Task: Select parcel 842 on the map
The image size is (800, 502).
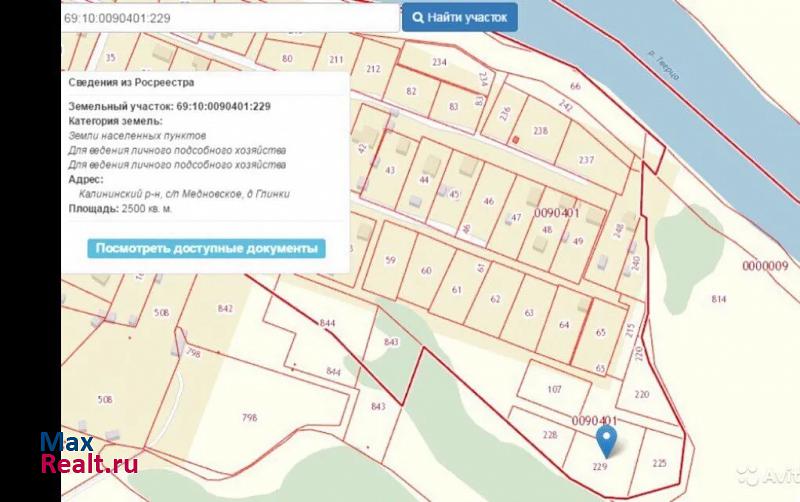Action: click(x=224, y=309)
